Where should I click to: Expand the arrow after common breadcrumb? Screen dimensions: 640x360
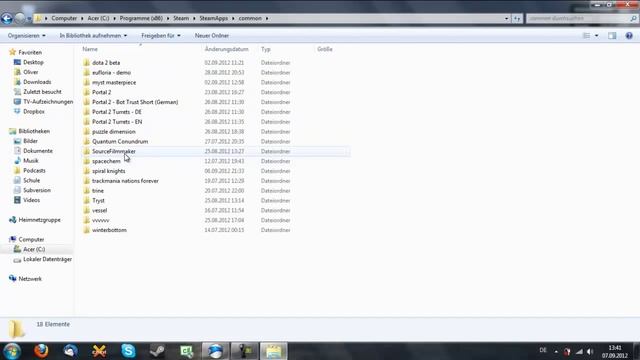(267, 18)
